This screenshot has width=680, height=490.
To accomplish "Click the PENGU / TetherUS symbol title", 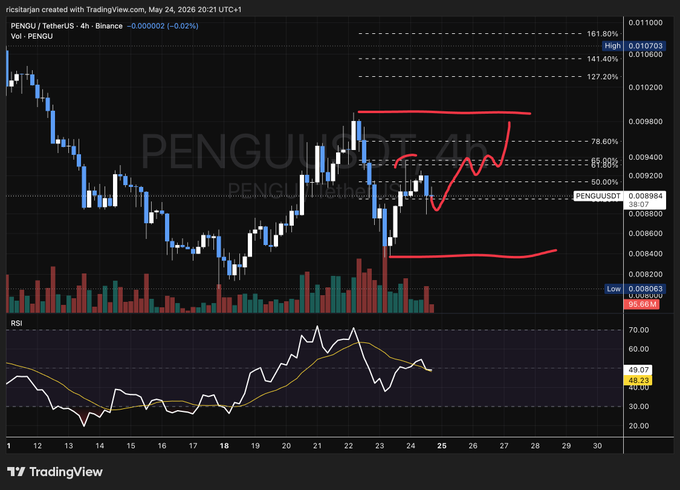I will 66,26.
